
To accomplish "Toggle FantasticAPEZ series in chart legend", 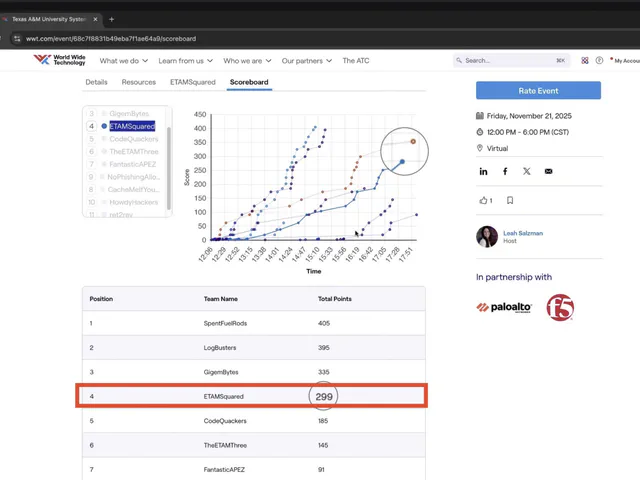I will pyautogui.click(x=132, y=164).
